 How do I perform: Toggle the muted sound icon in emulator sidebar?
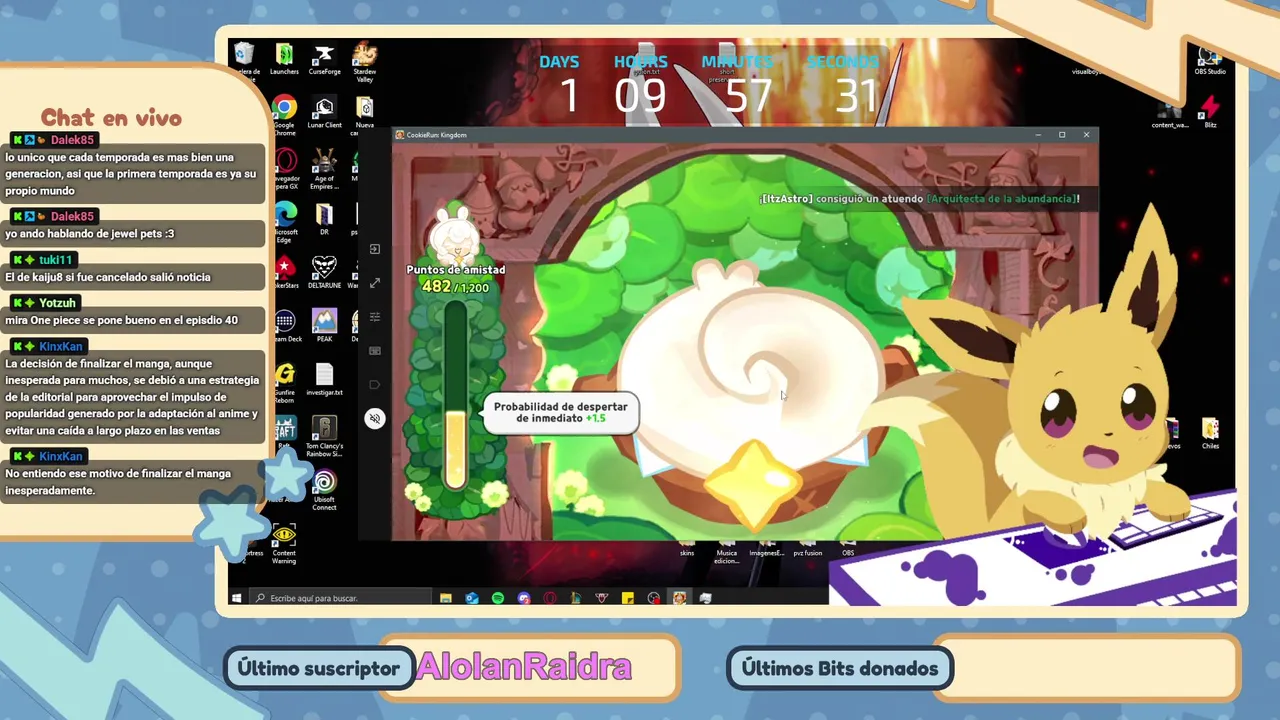(x=375, y=419)
